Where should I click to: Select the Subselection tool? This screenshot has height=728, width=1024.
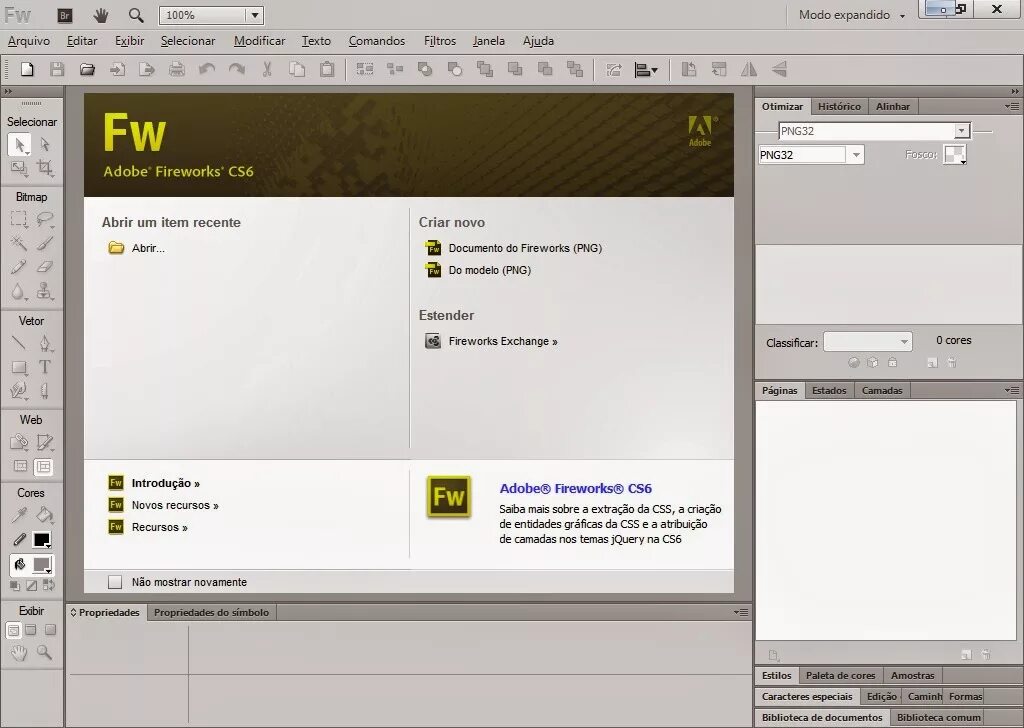point(44,144)
